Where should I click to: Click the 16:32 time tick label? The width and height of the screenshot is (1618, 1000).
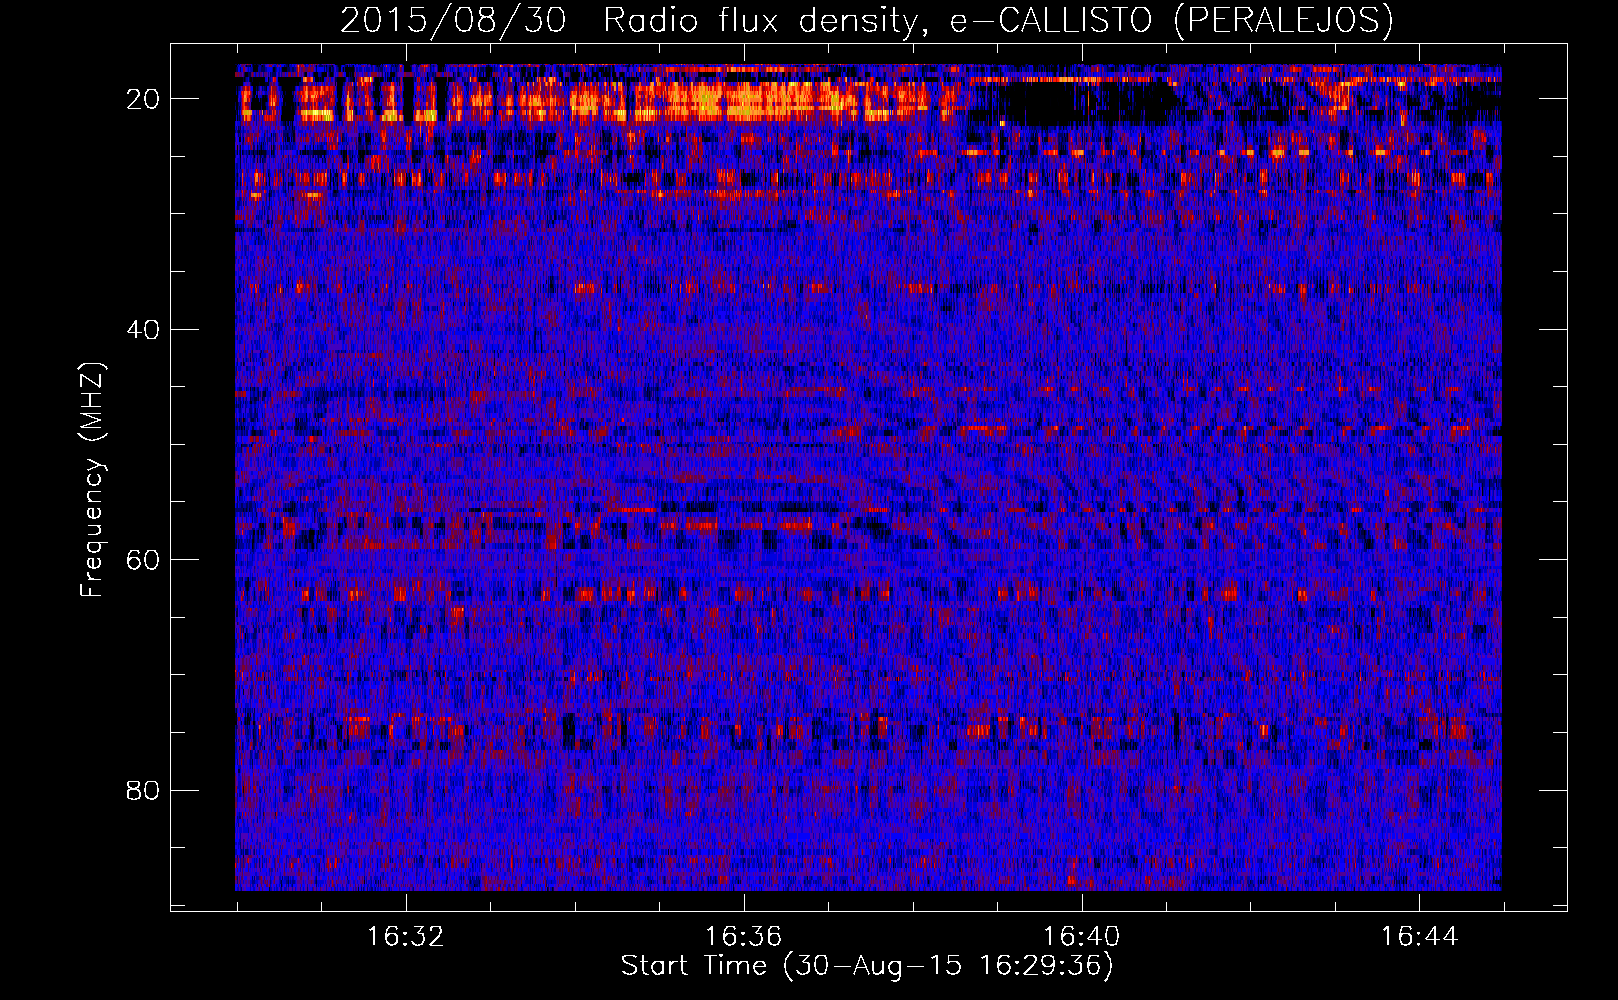(x=405, y=937)
